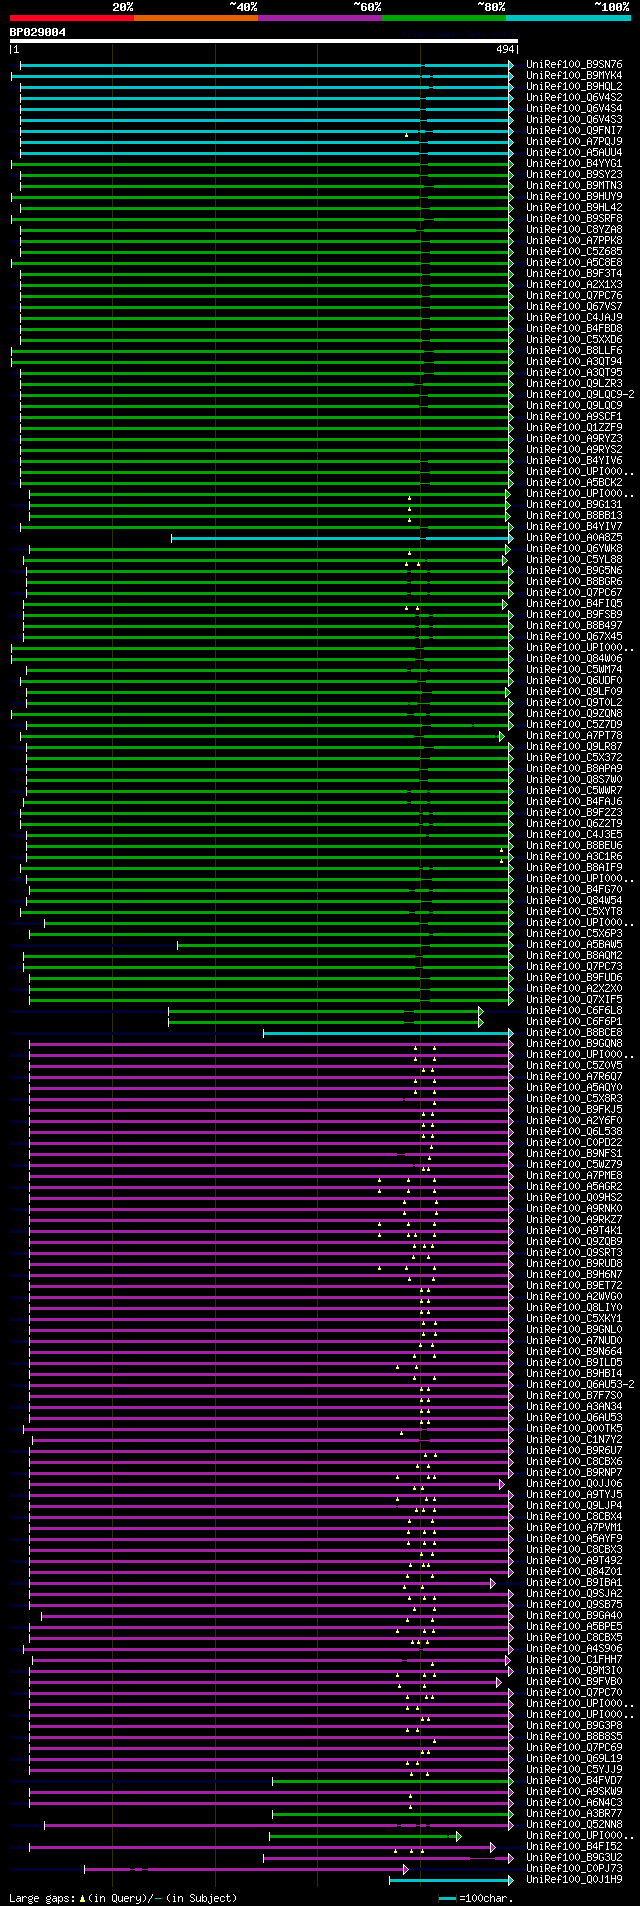Select label UniRef100_Q9ZQN8
640x1906 pixels.
point(574,714)
